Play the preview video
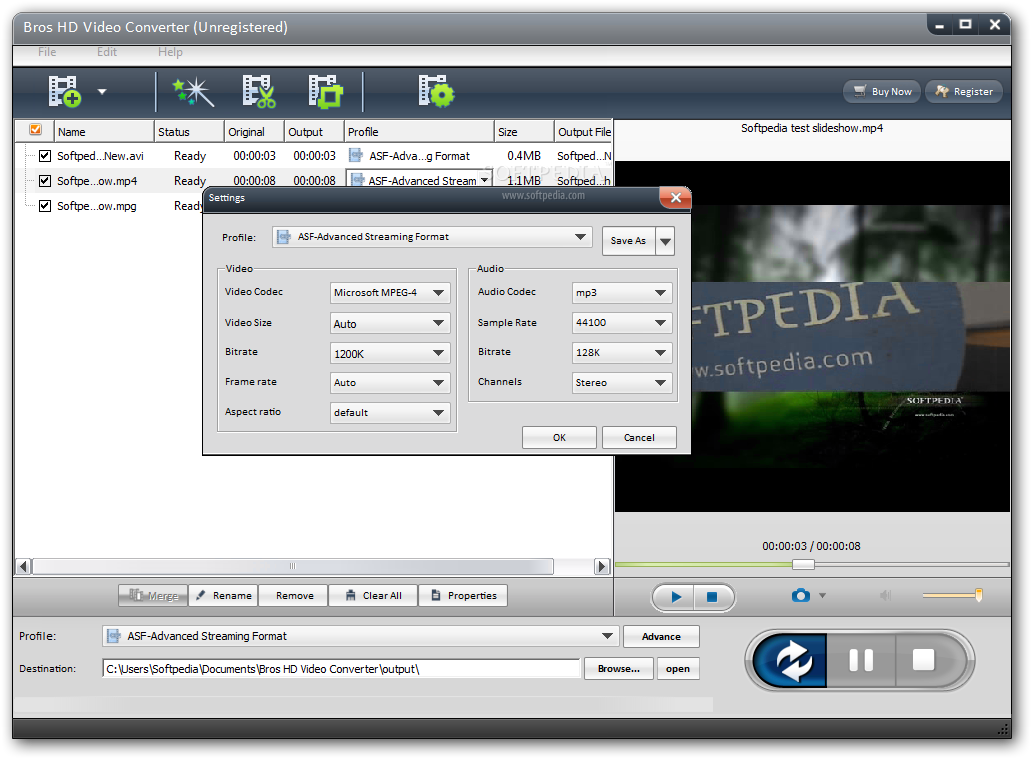 tap(676, 597)
